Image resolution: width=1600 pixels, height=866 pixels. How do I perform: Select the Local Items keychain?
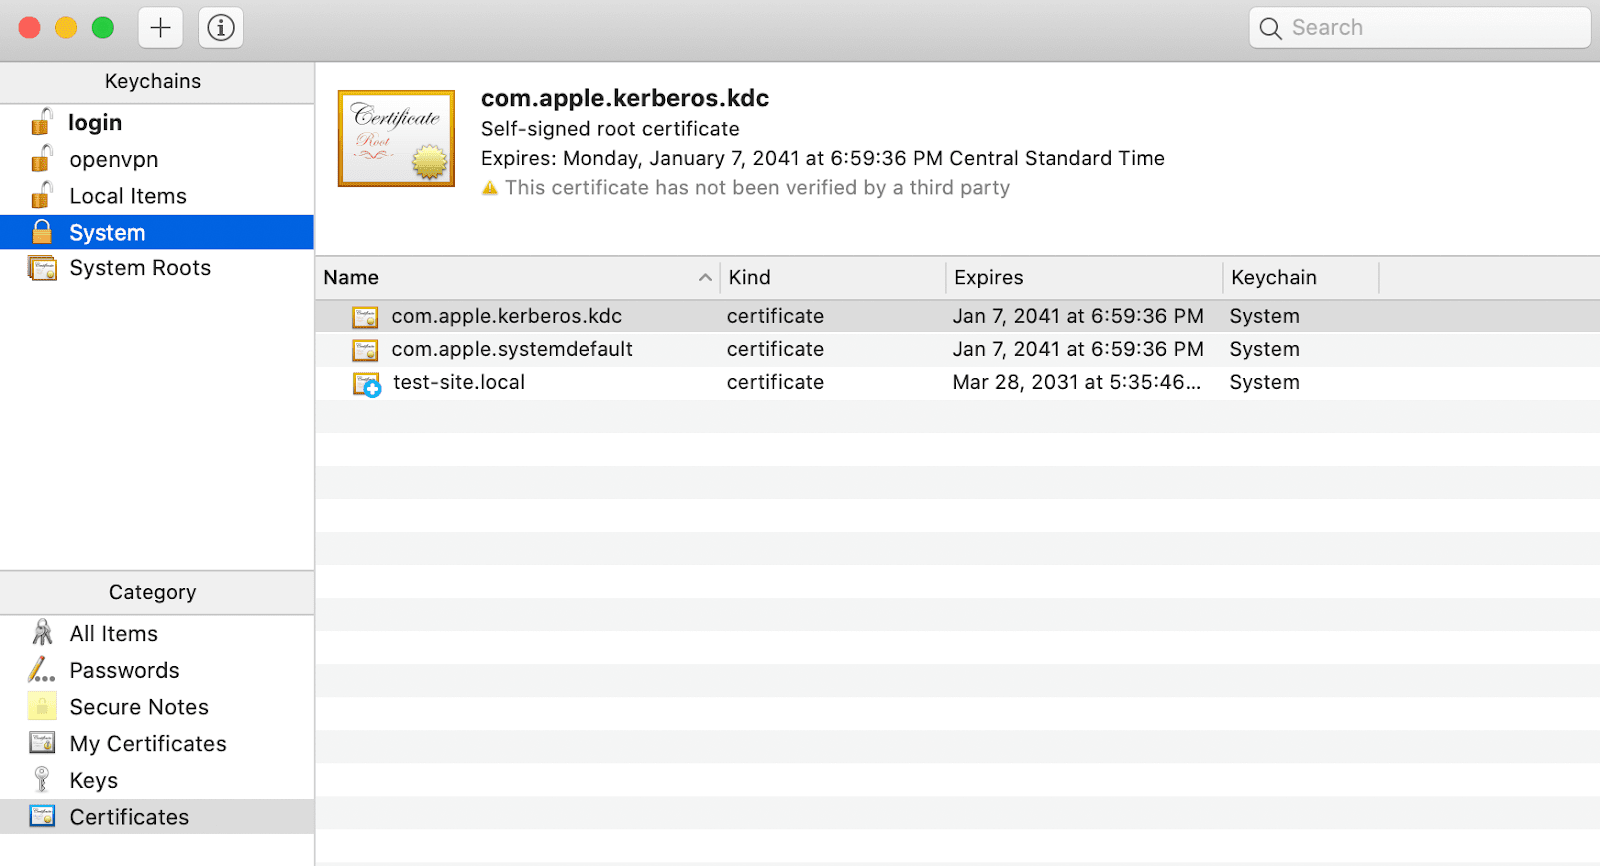coord(128,196)
